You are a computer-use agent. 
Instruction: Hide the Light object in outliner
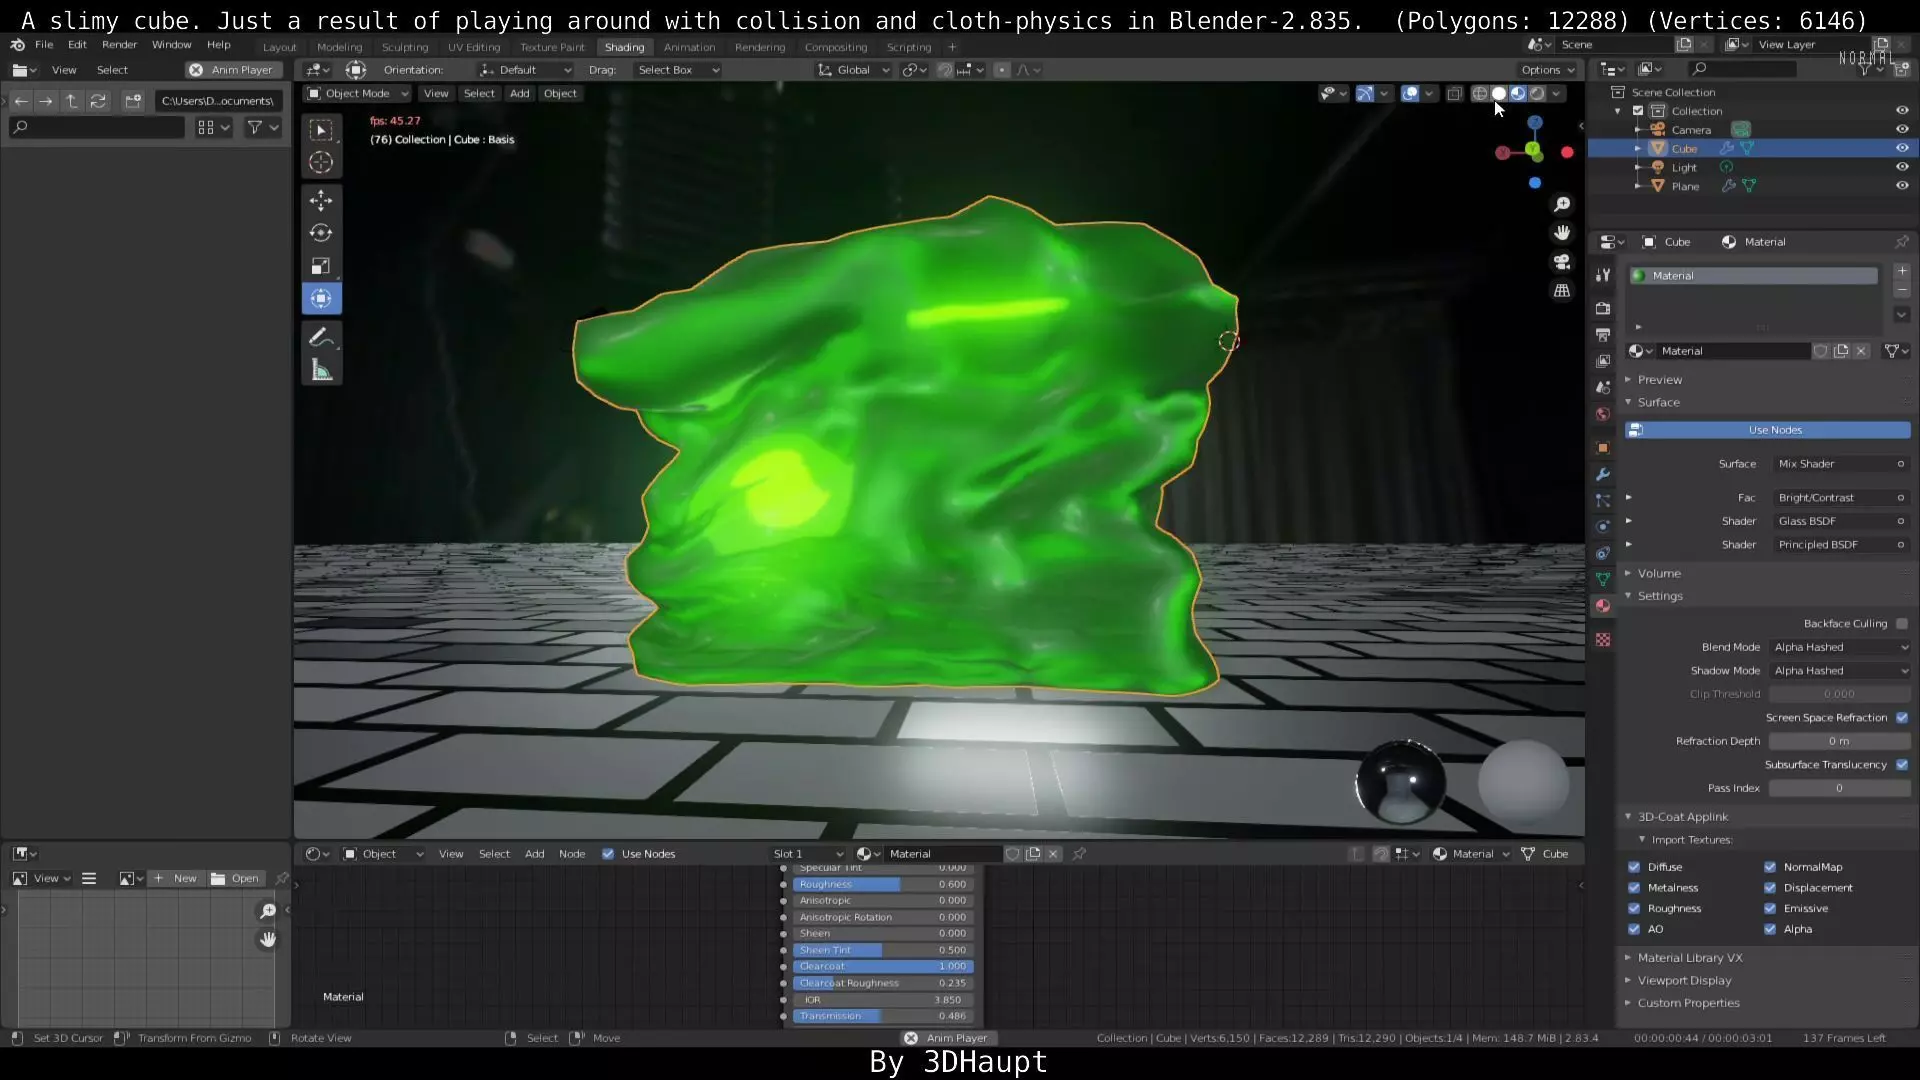[x=1902, y=167]
